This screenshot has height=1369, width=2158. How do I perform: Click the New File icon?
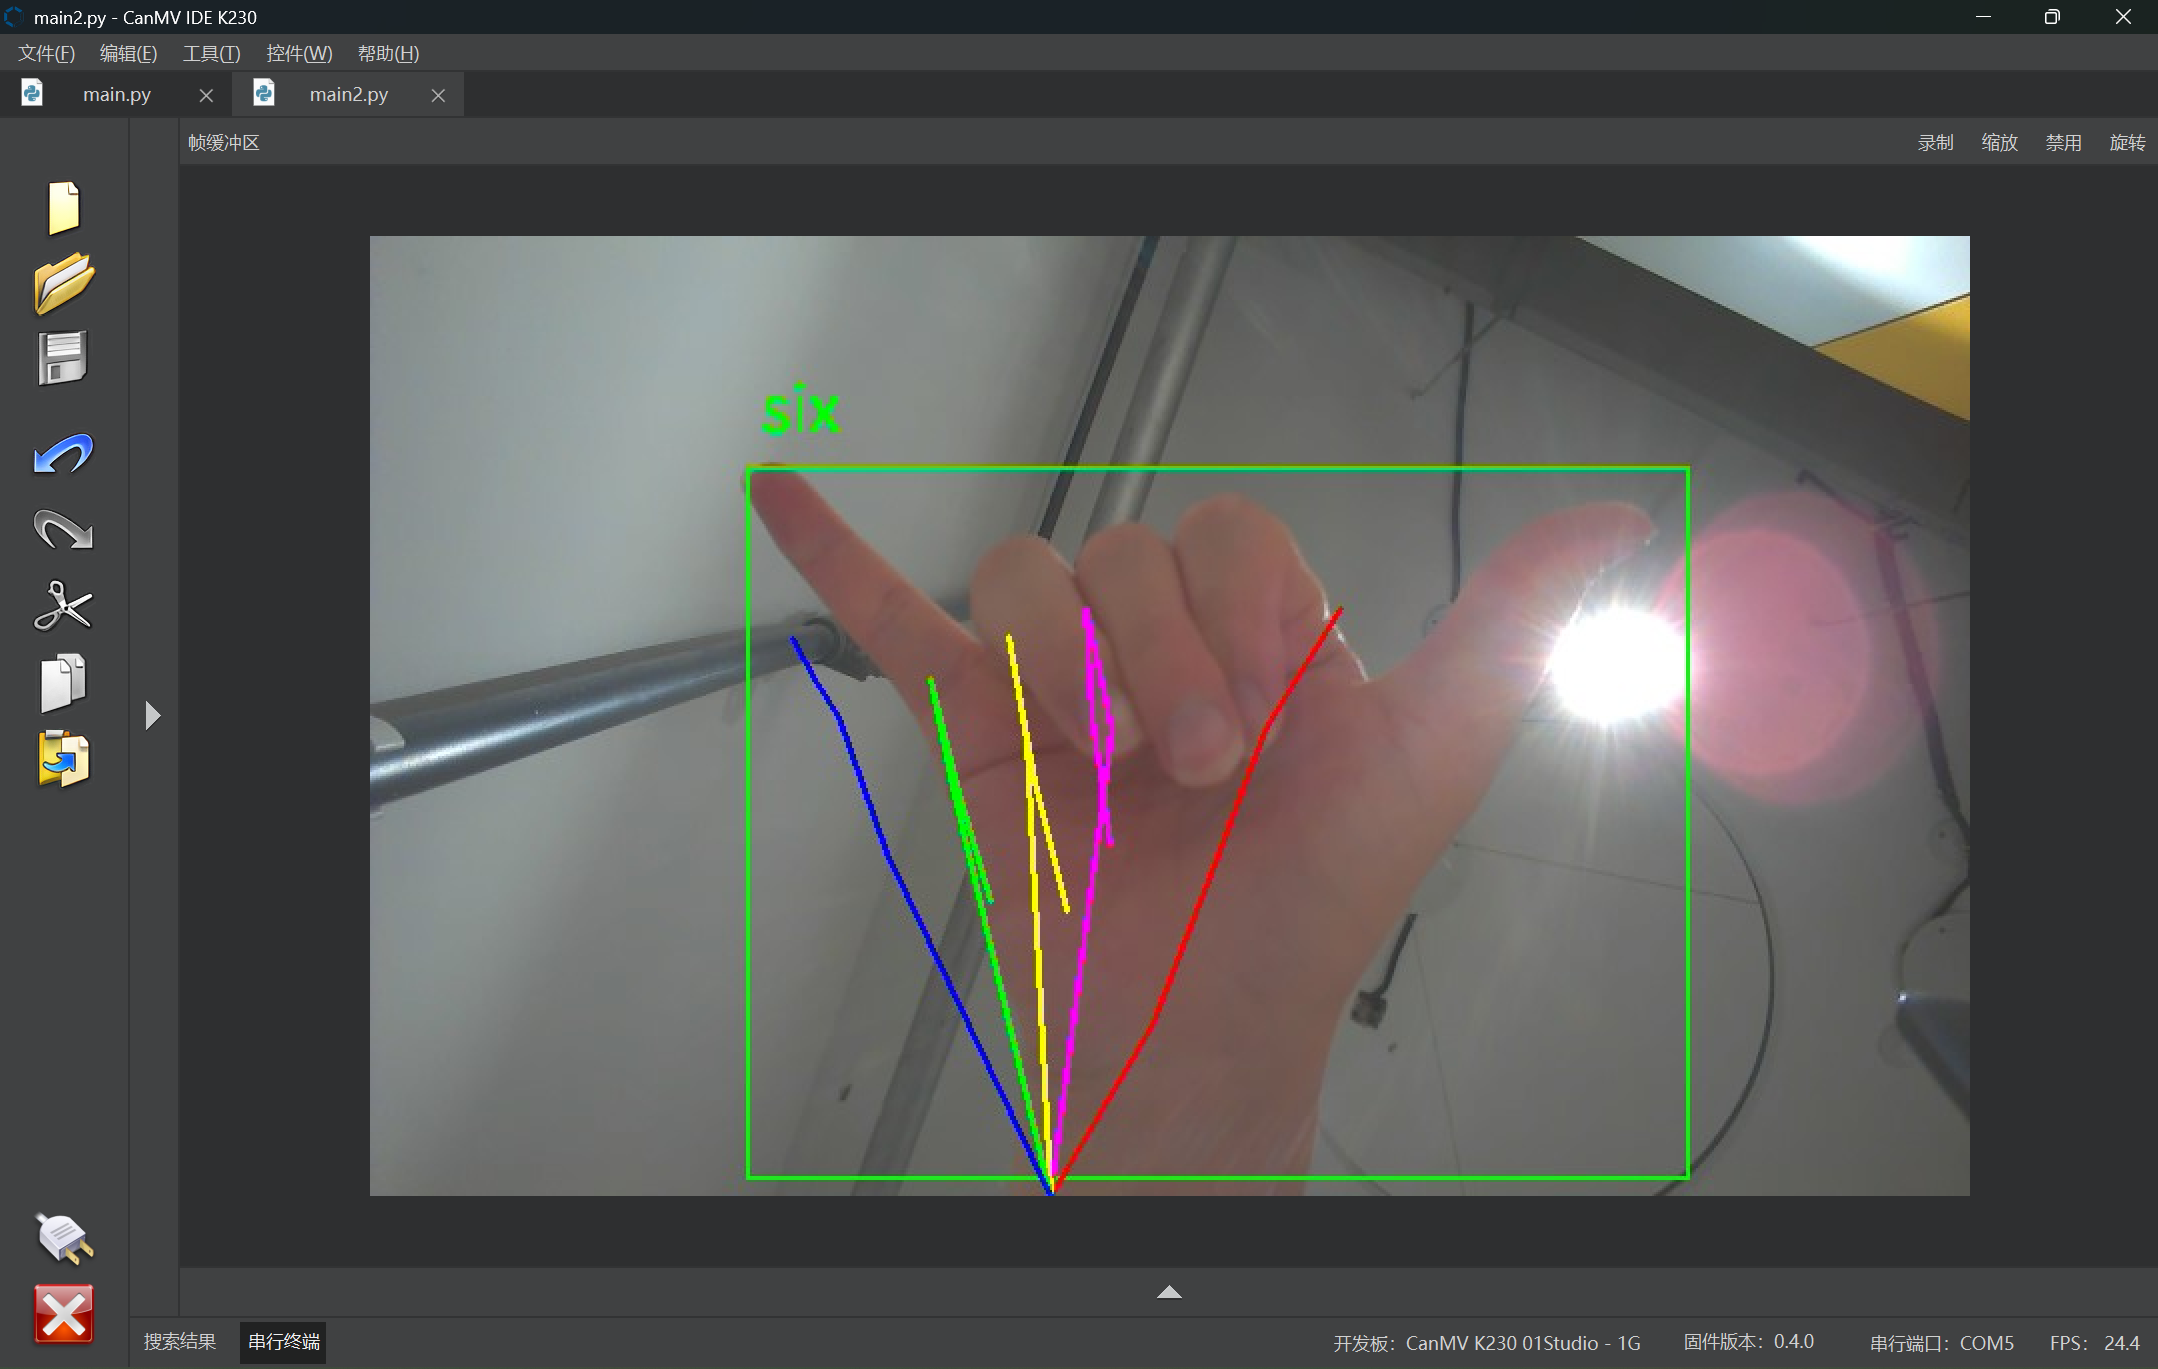pyautogui.click(x=64, y=208)
